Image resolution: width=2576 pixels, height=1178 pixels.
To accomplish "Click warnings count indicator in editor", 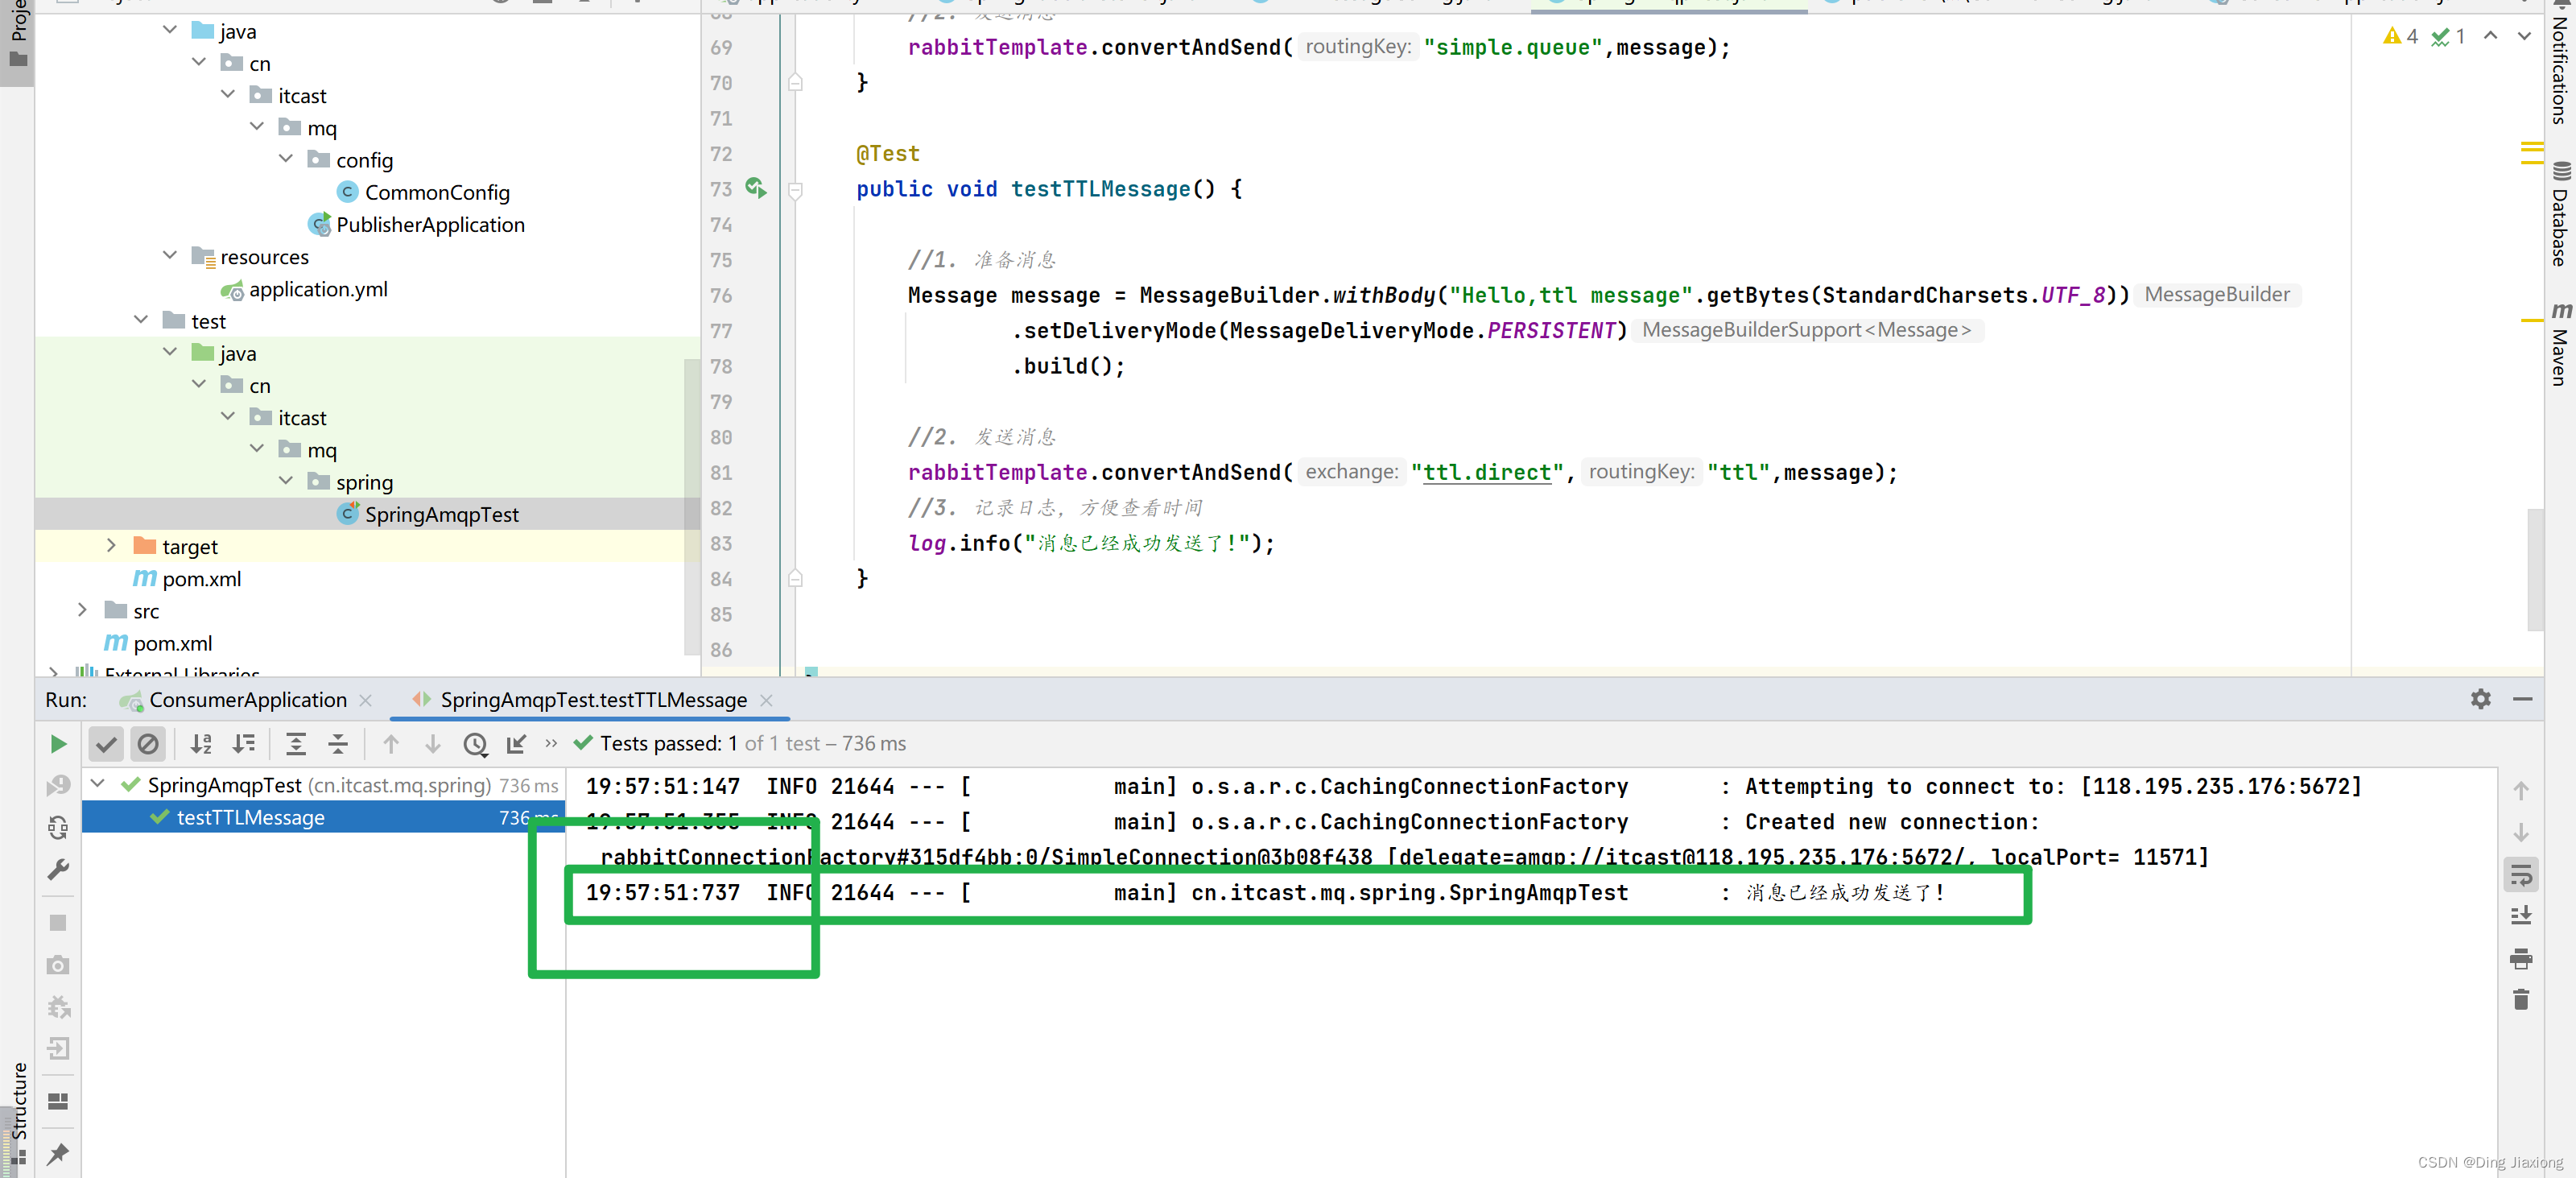I will [2401, 36].
